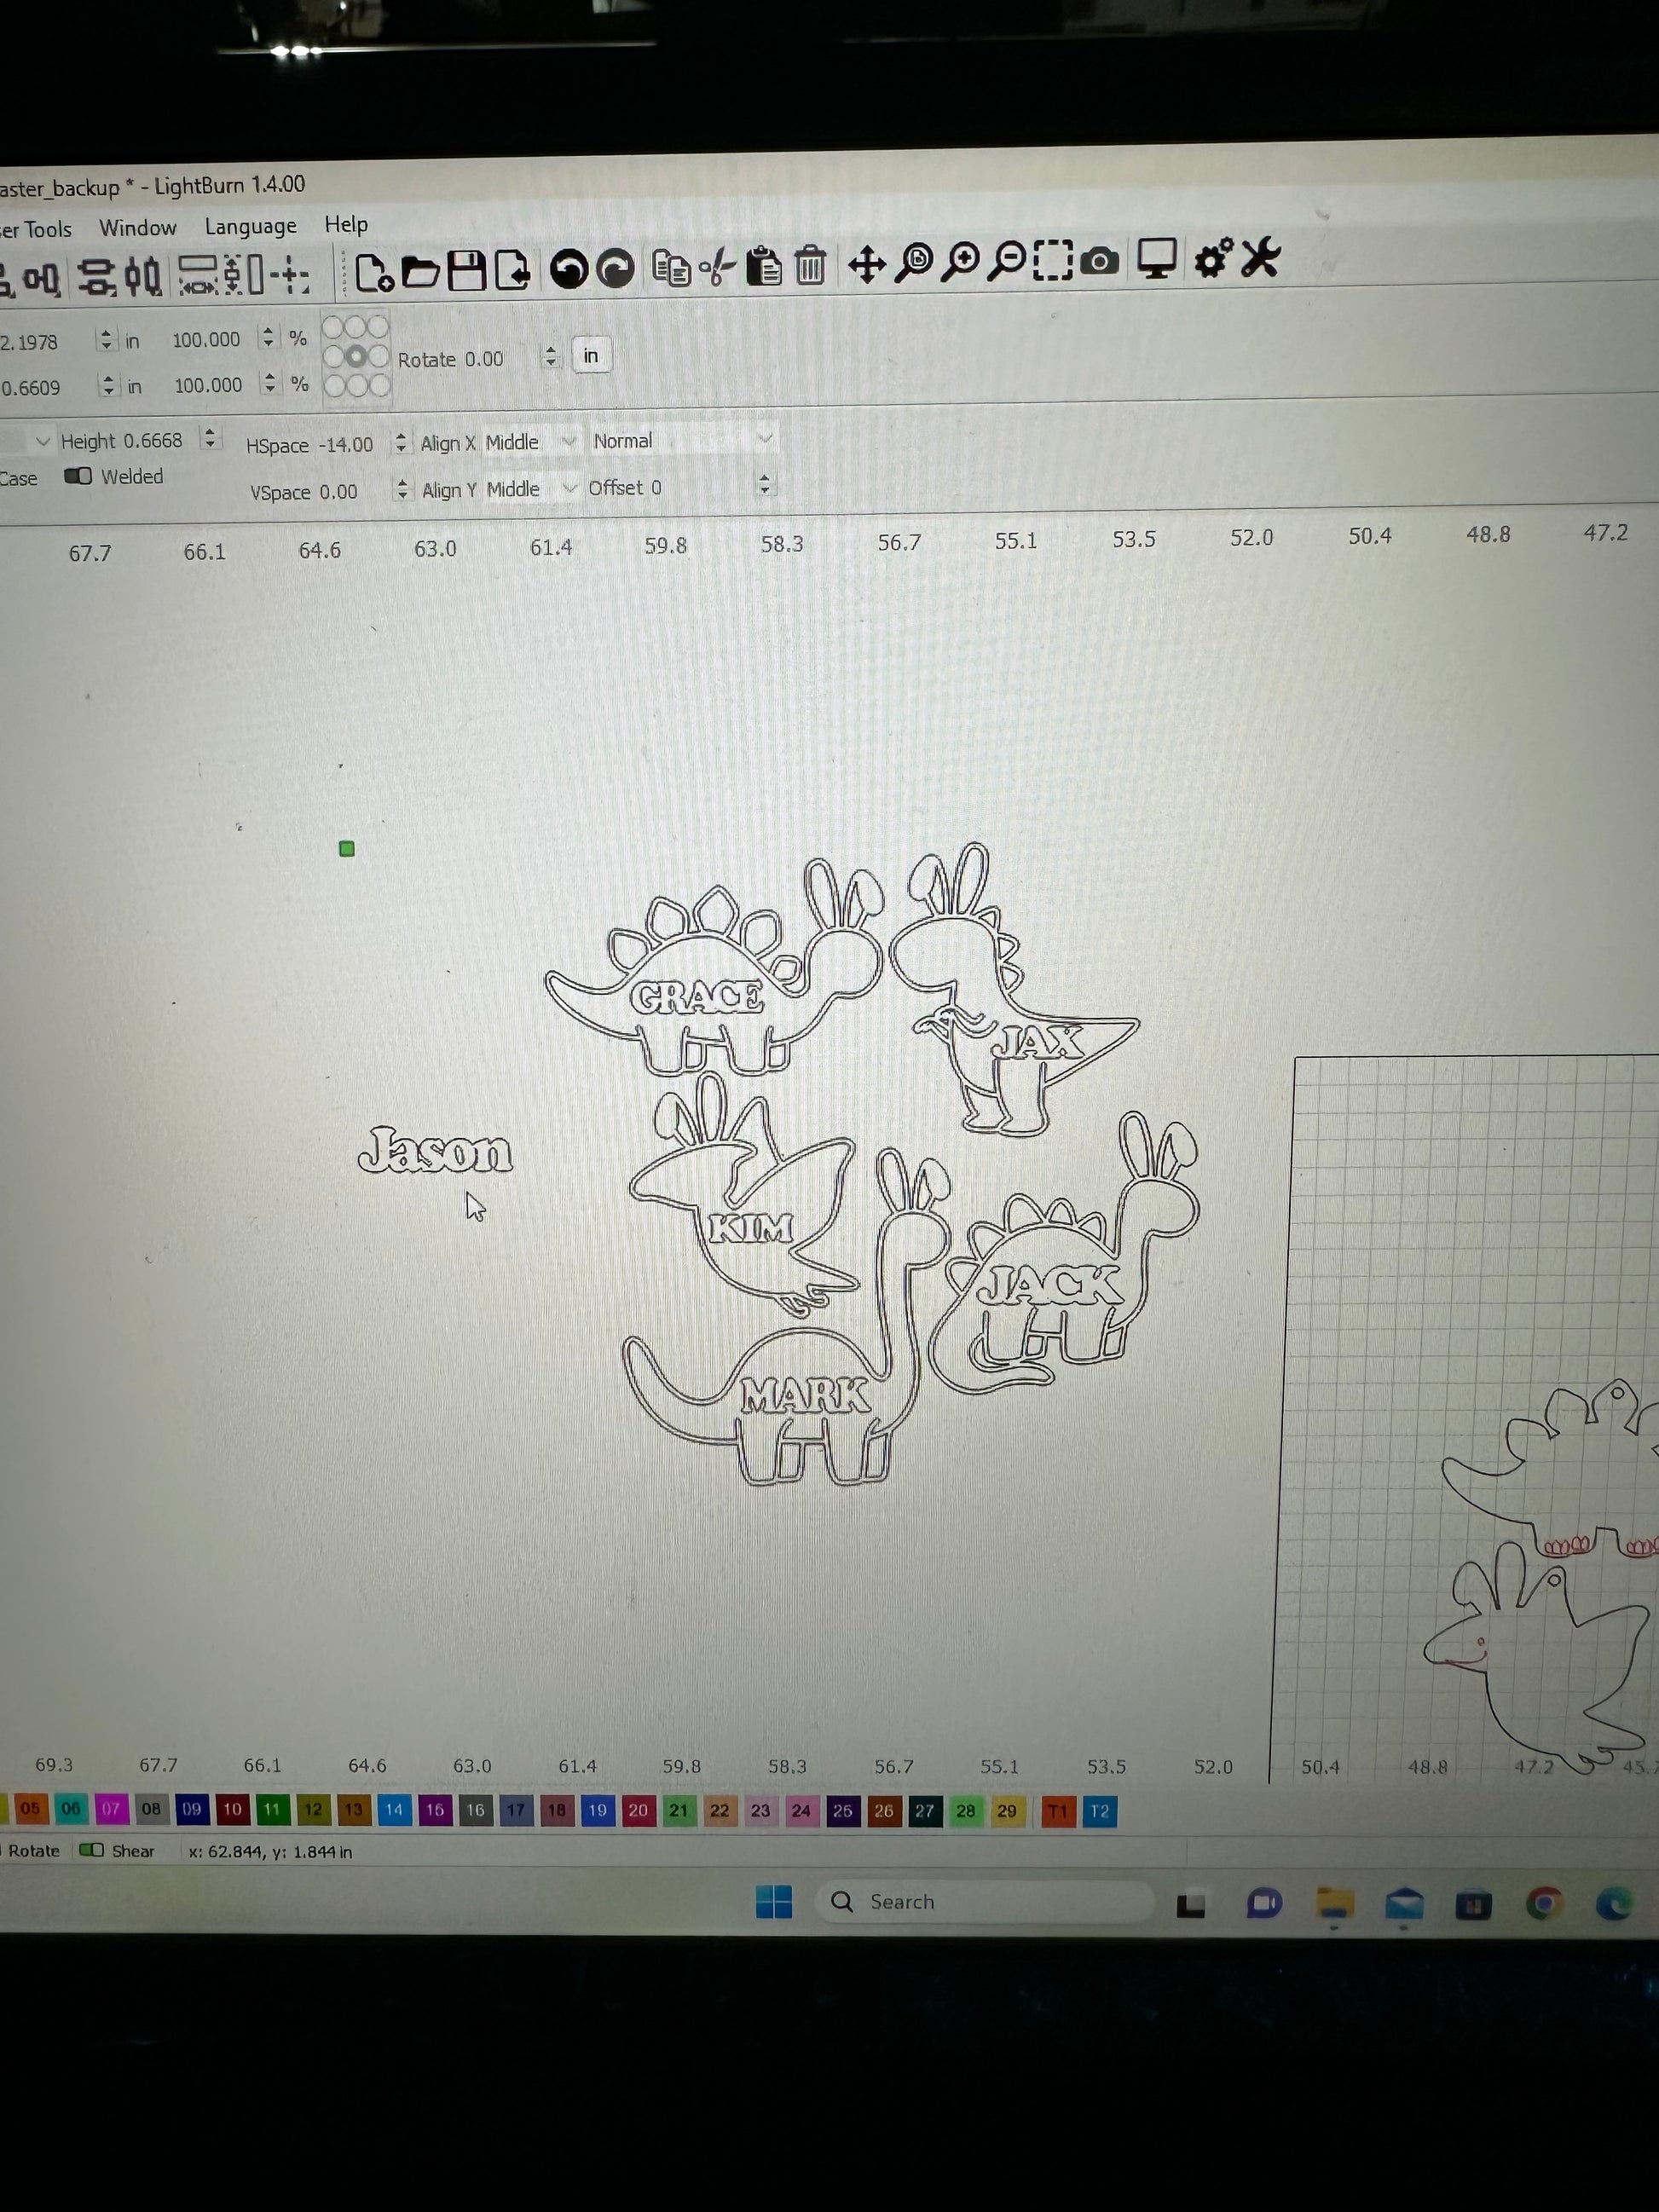
Task: Click the 'in' units button
Action: [x=591, y=356]
